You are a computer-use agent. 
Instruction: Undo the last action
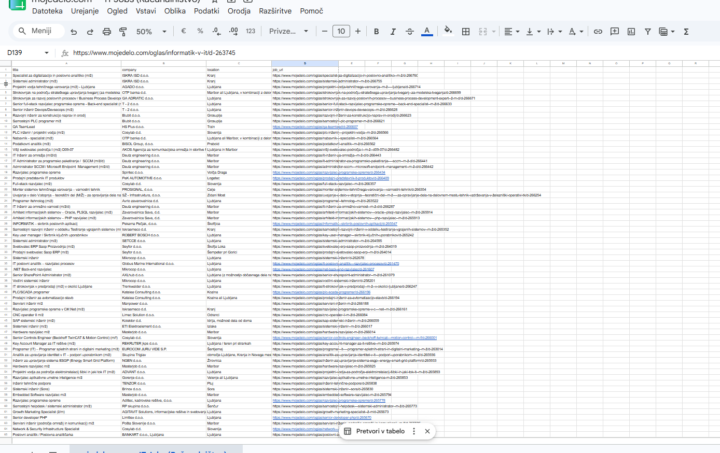click(73, 32)
